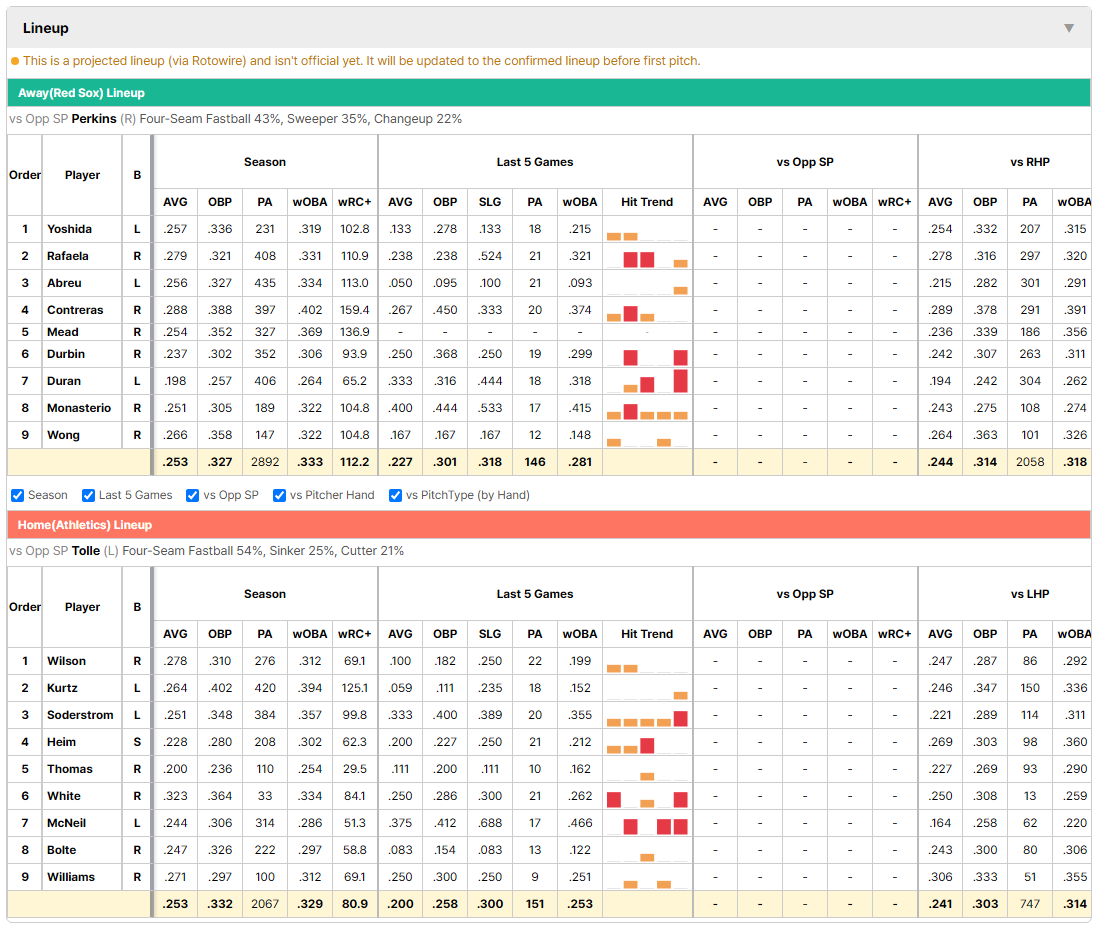Click Monasterio's hit trend chart

647,408
